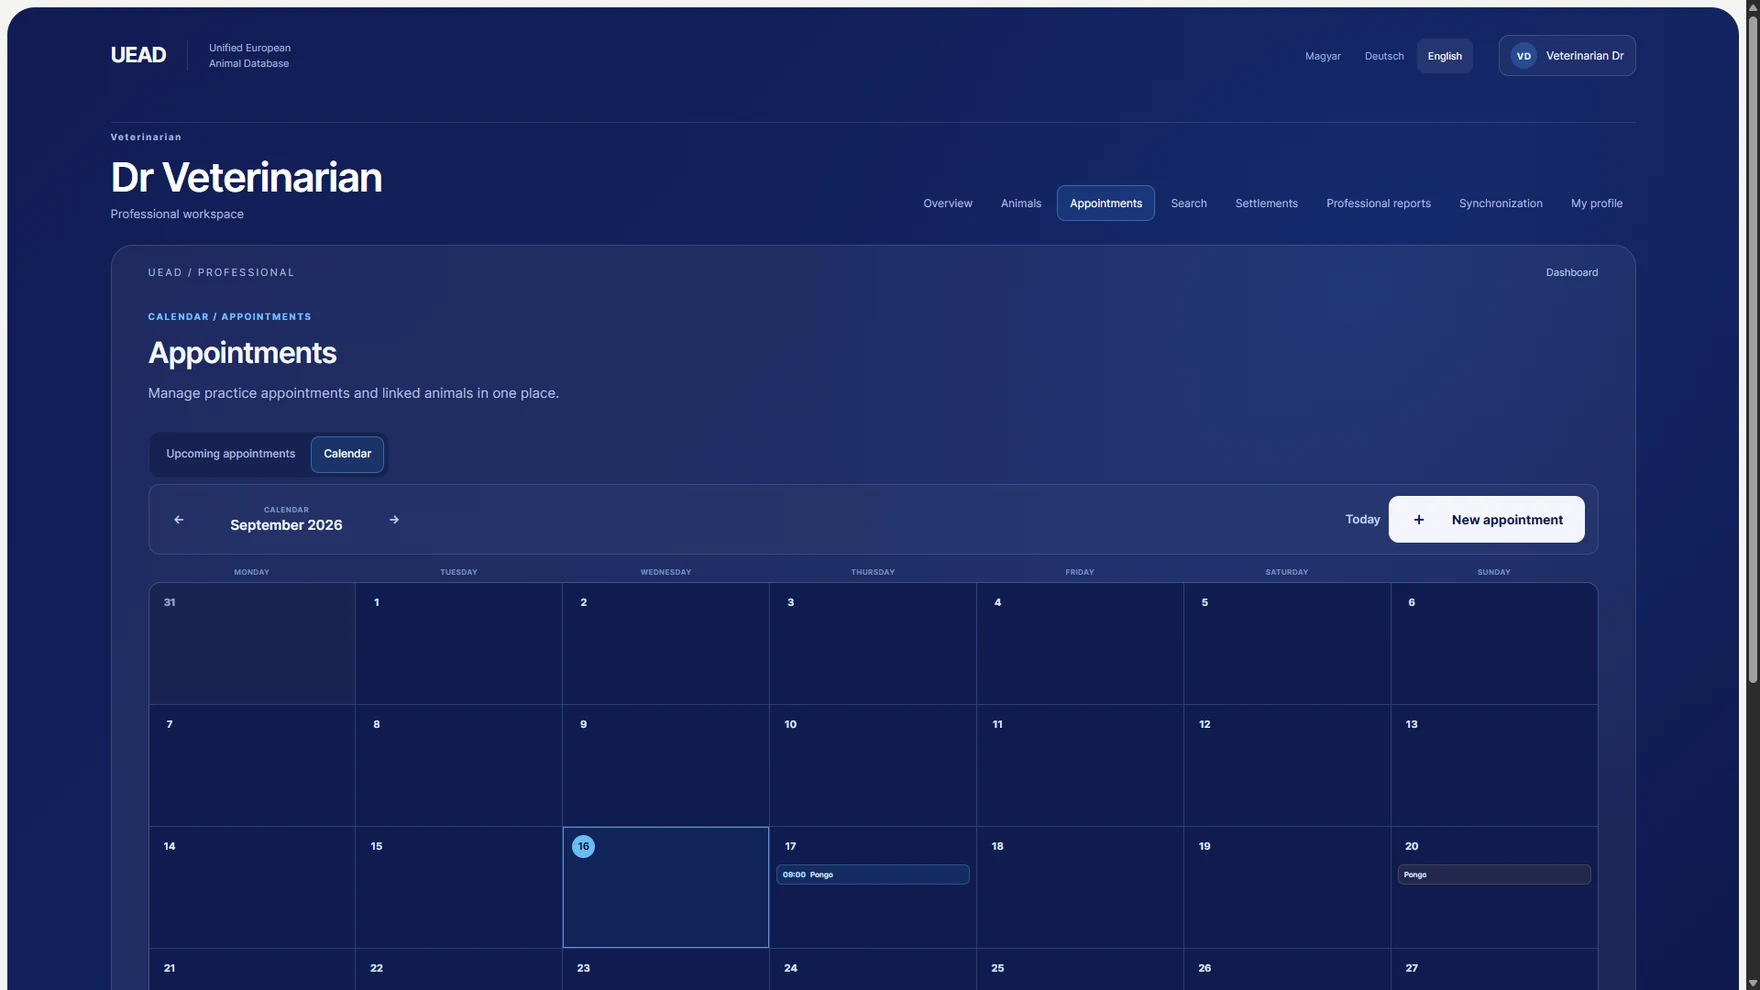
Task: Click the Appointments page heading
Action: pyautogui.click(x=242, y=353)
